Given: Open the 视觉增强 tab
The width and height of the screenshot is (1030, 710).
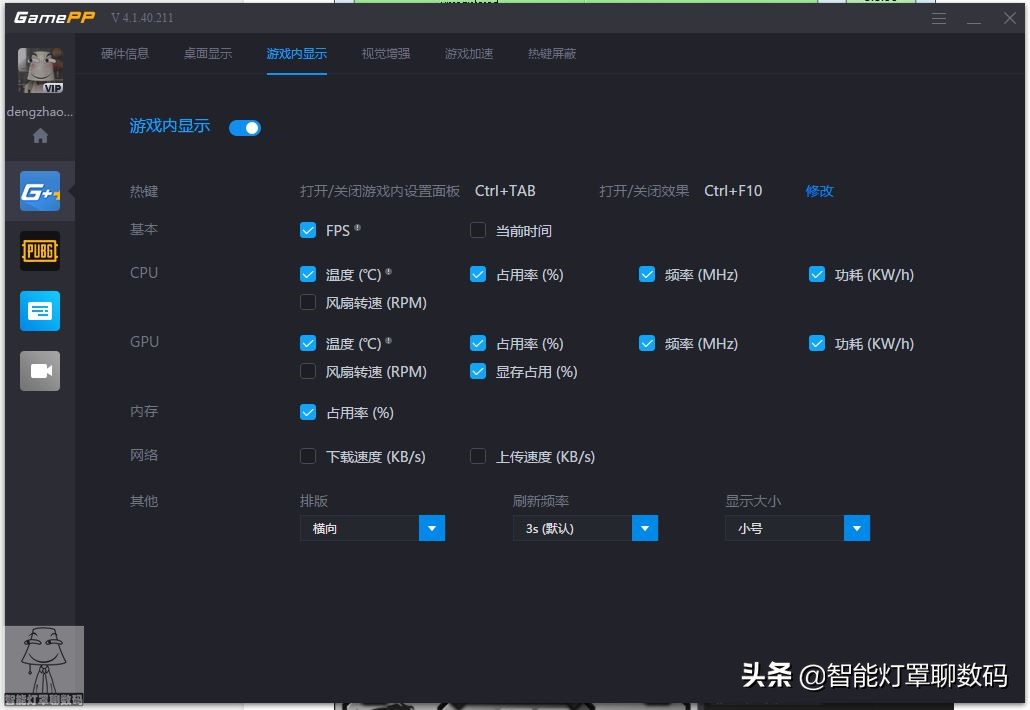Looking at the screenshot, I should pyautogui.click(x=385, y=54).
